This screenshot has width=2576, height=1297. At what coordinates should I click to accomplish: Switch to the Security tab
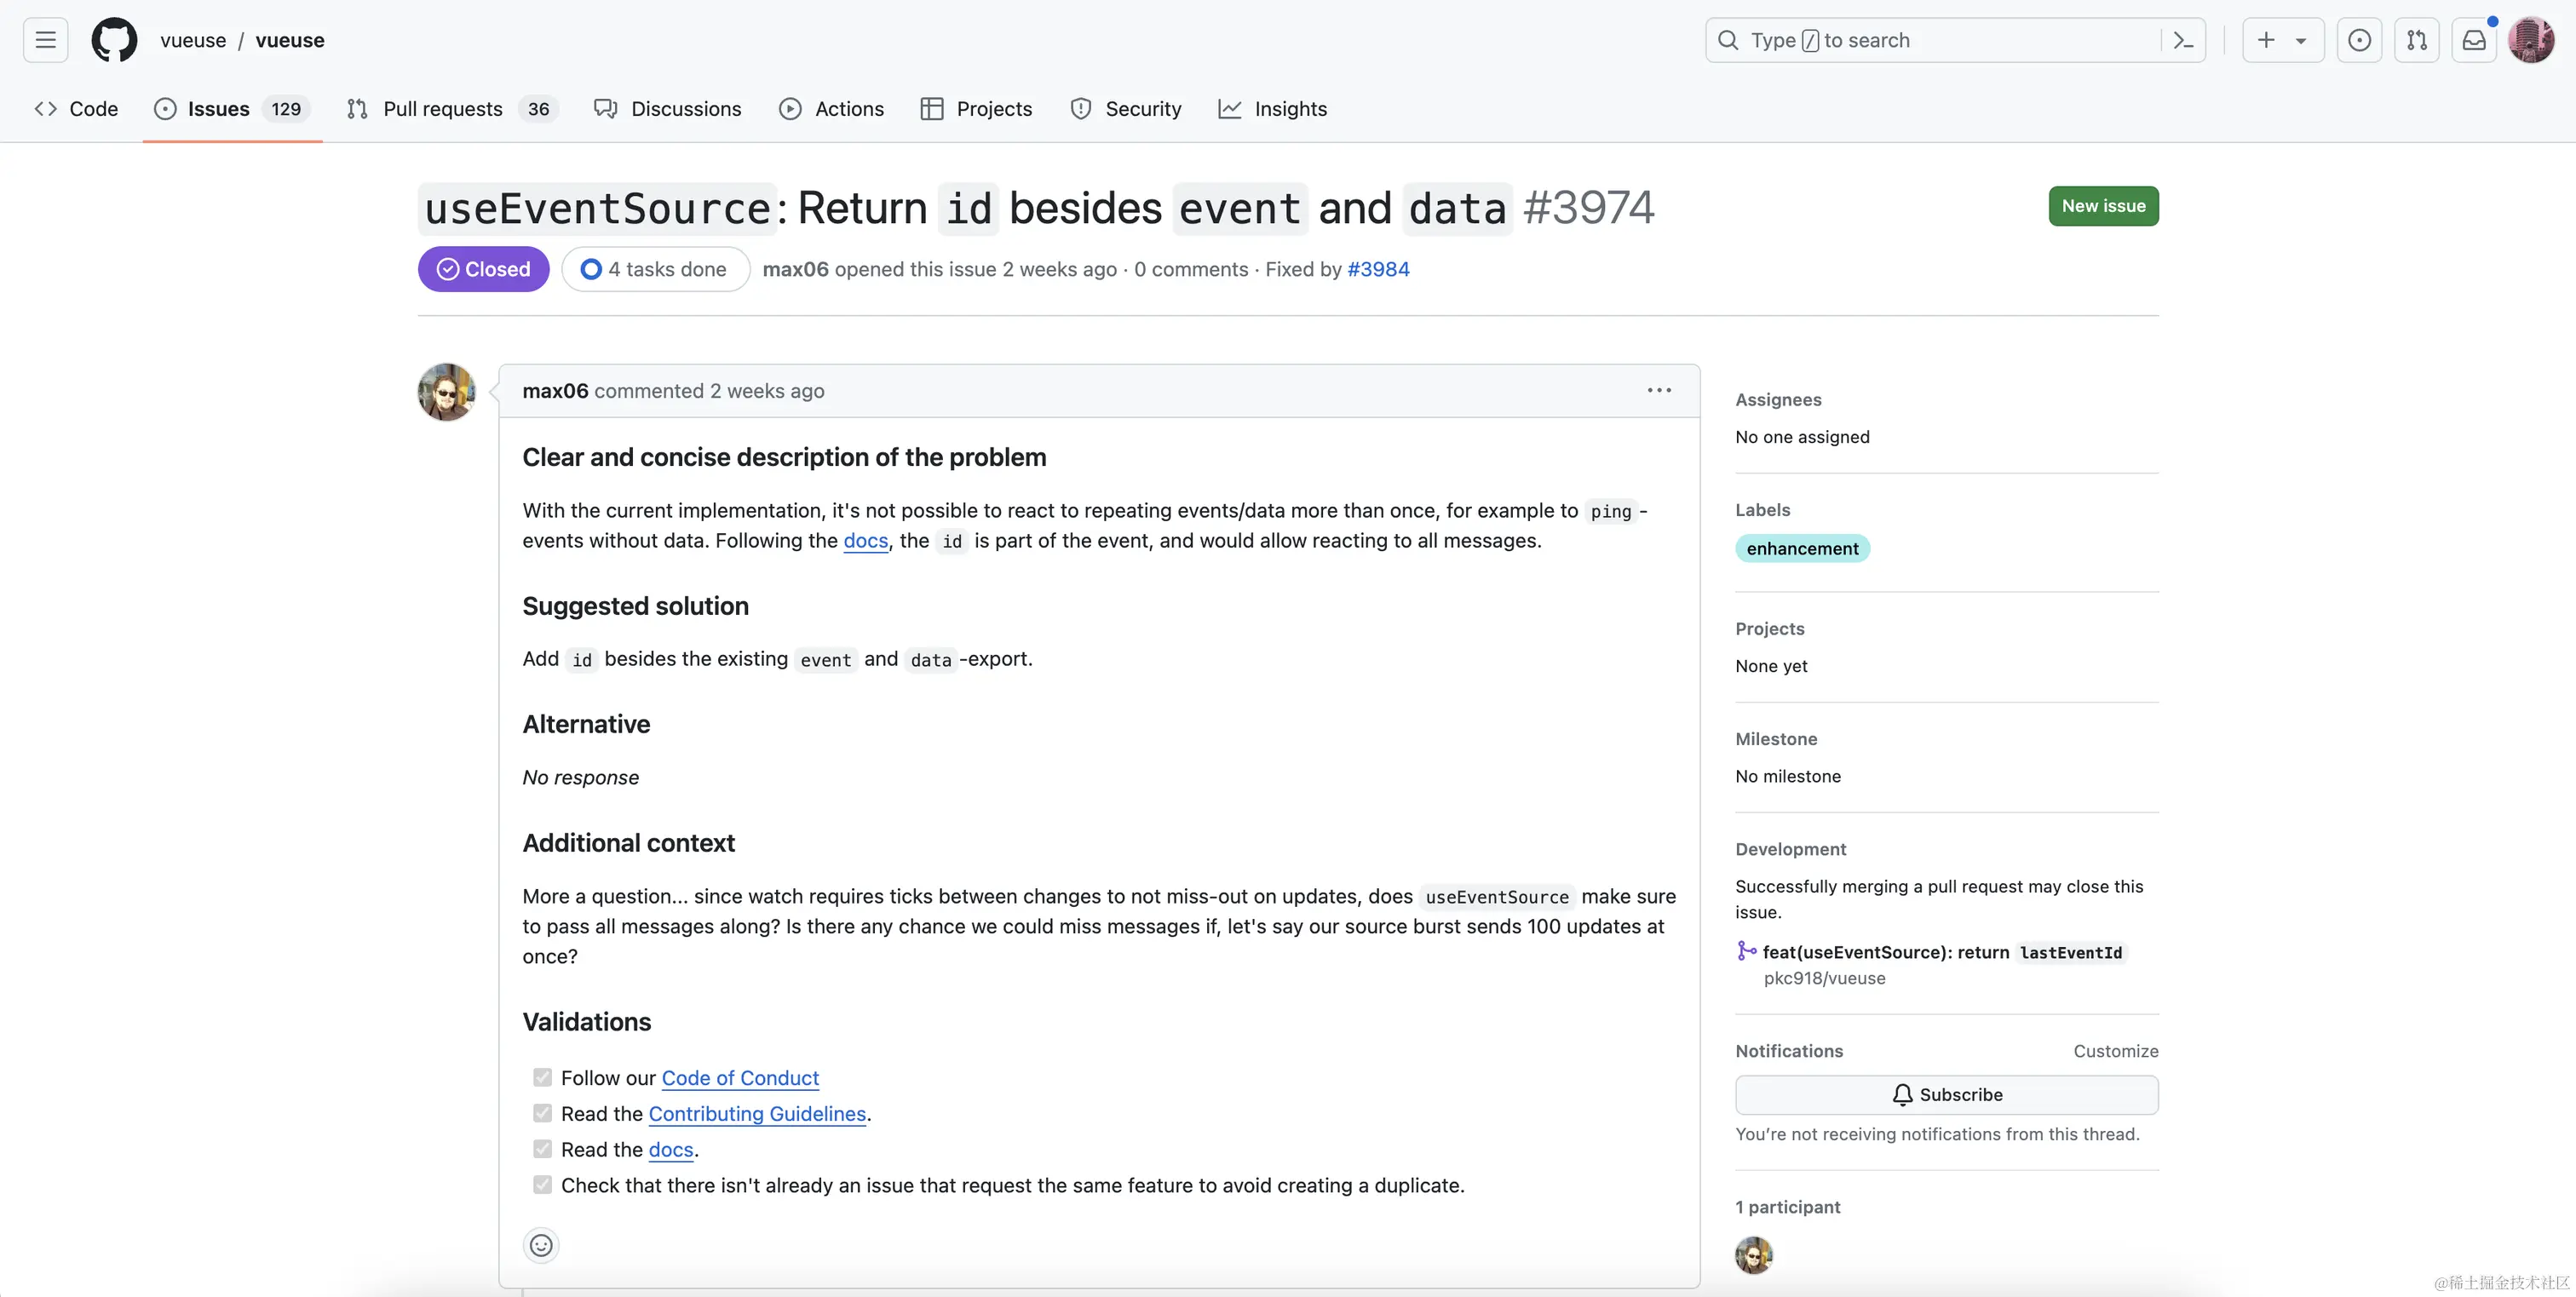coord(1126,108)
